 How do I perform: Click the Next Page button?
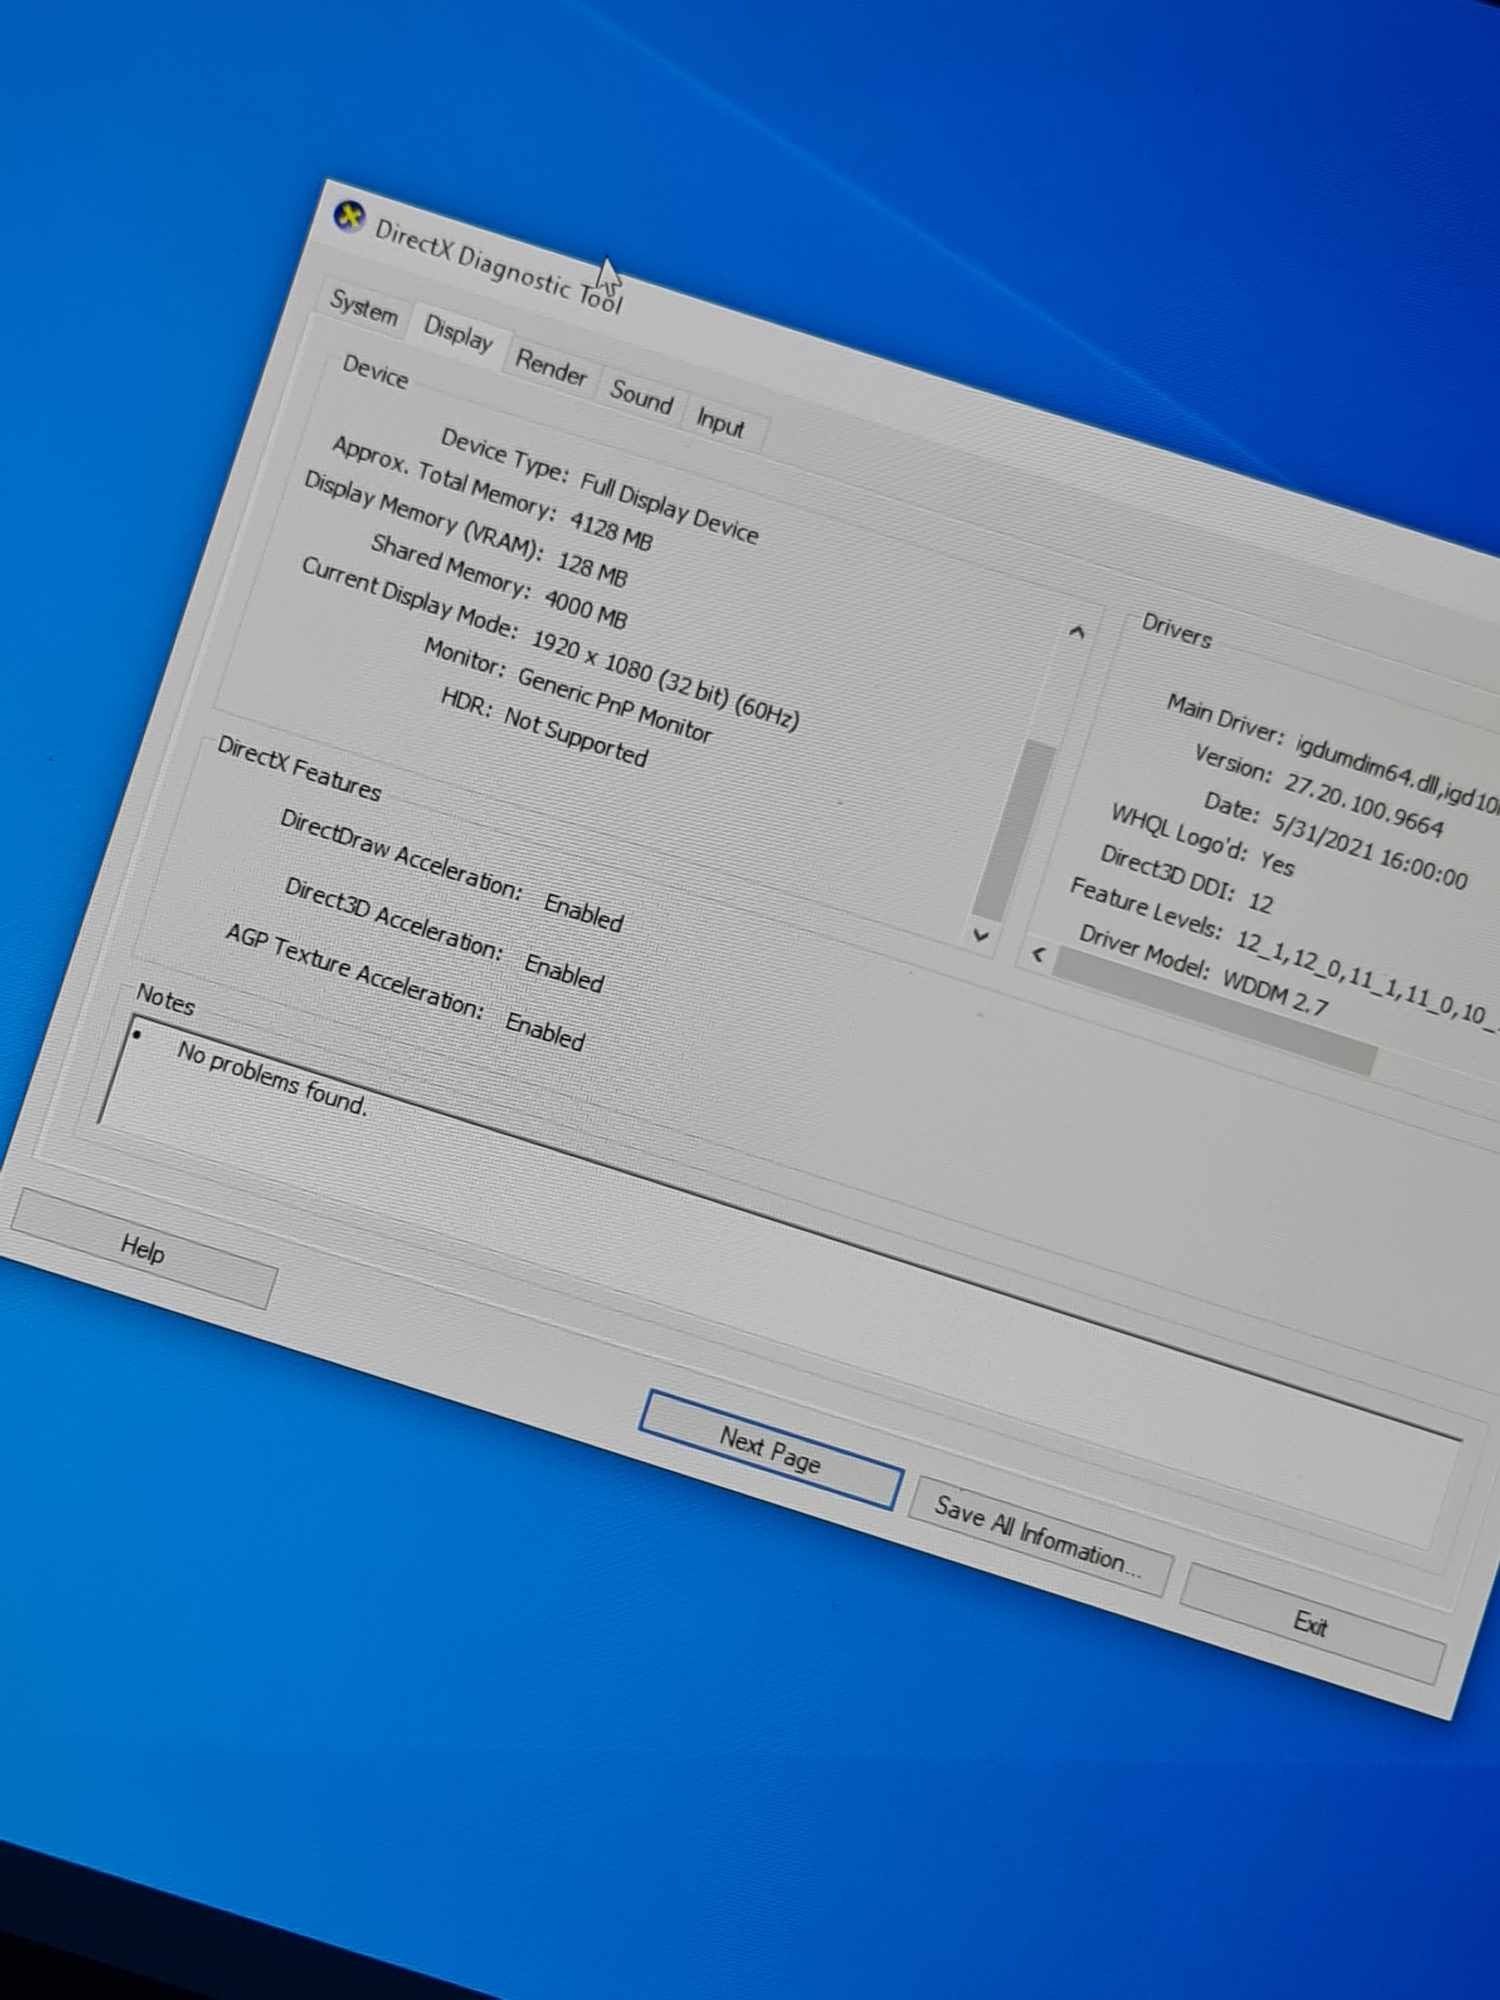770,1449
